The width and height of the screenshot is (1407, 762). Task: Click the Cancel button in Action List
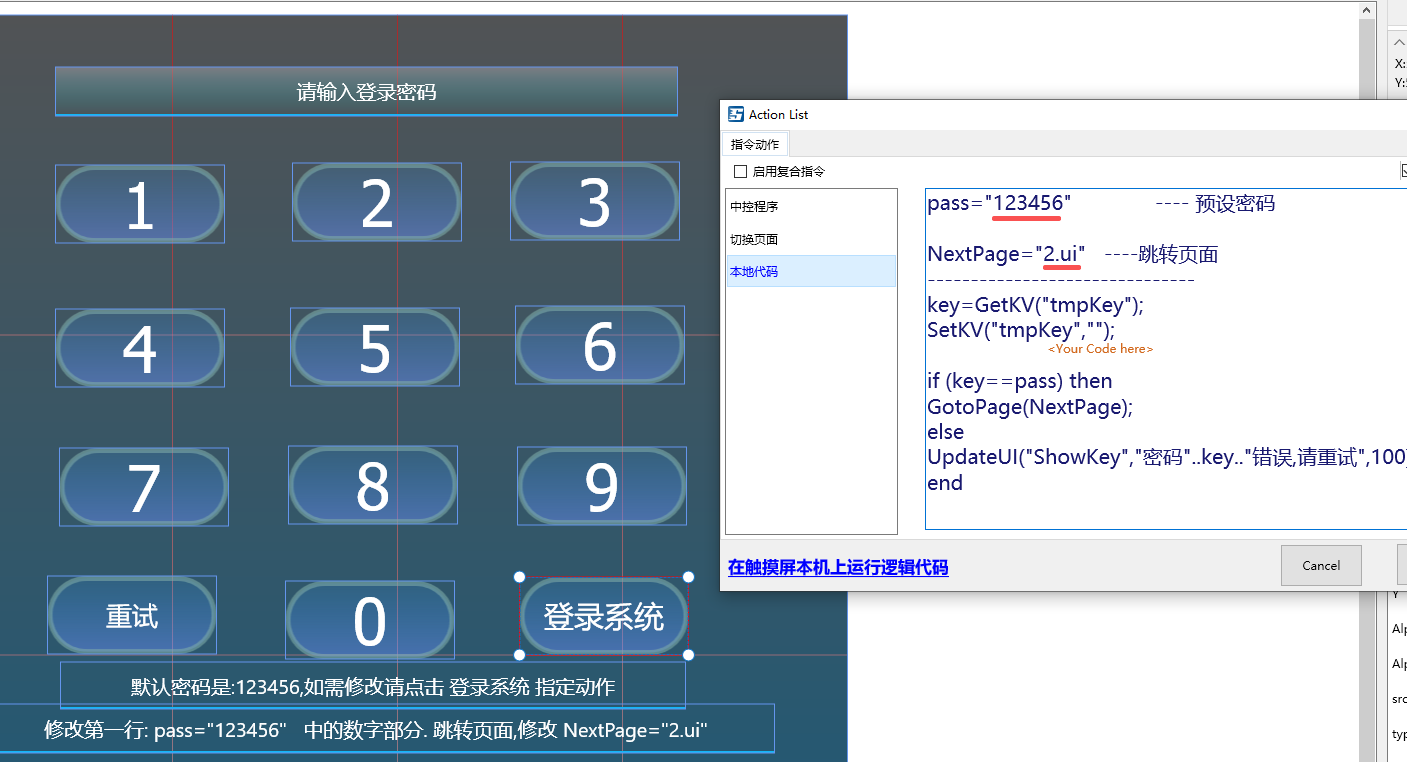[1320, 565]
